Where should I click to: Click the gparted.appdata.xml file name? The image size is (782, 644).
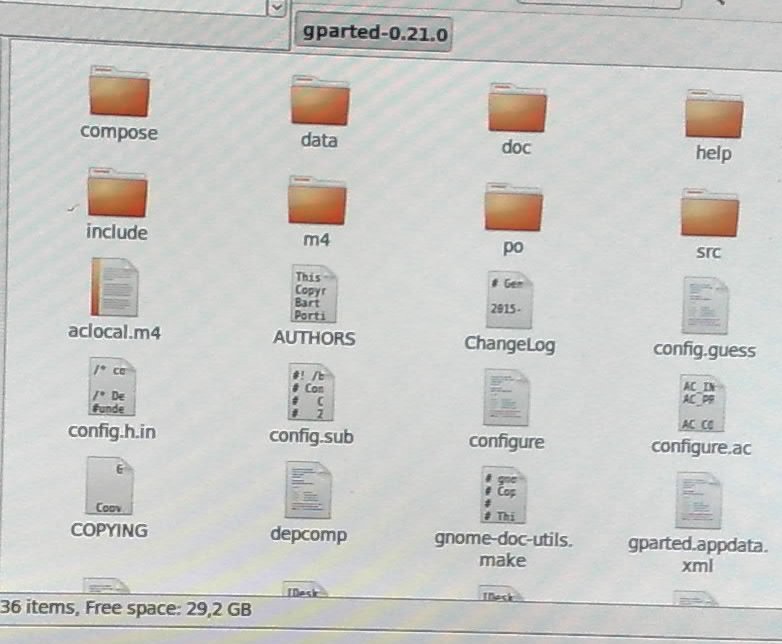pyautogui.click(x=697, y=555)
